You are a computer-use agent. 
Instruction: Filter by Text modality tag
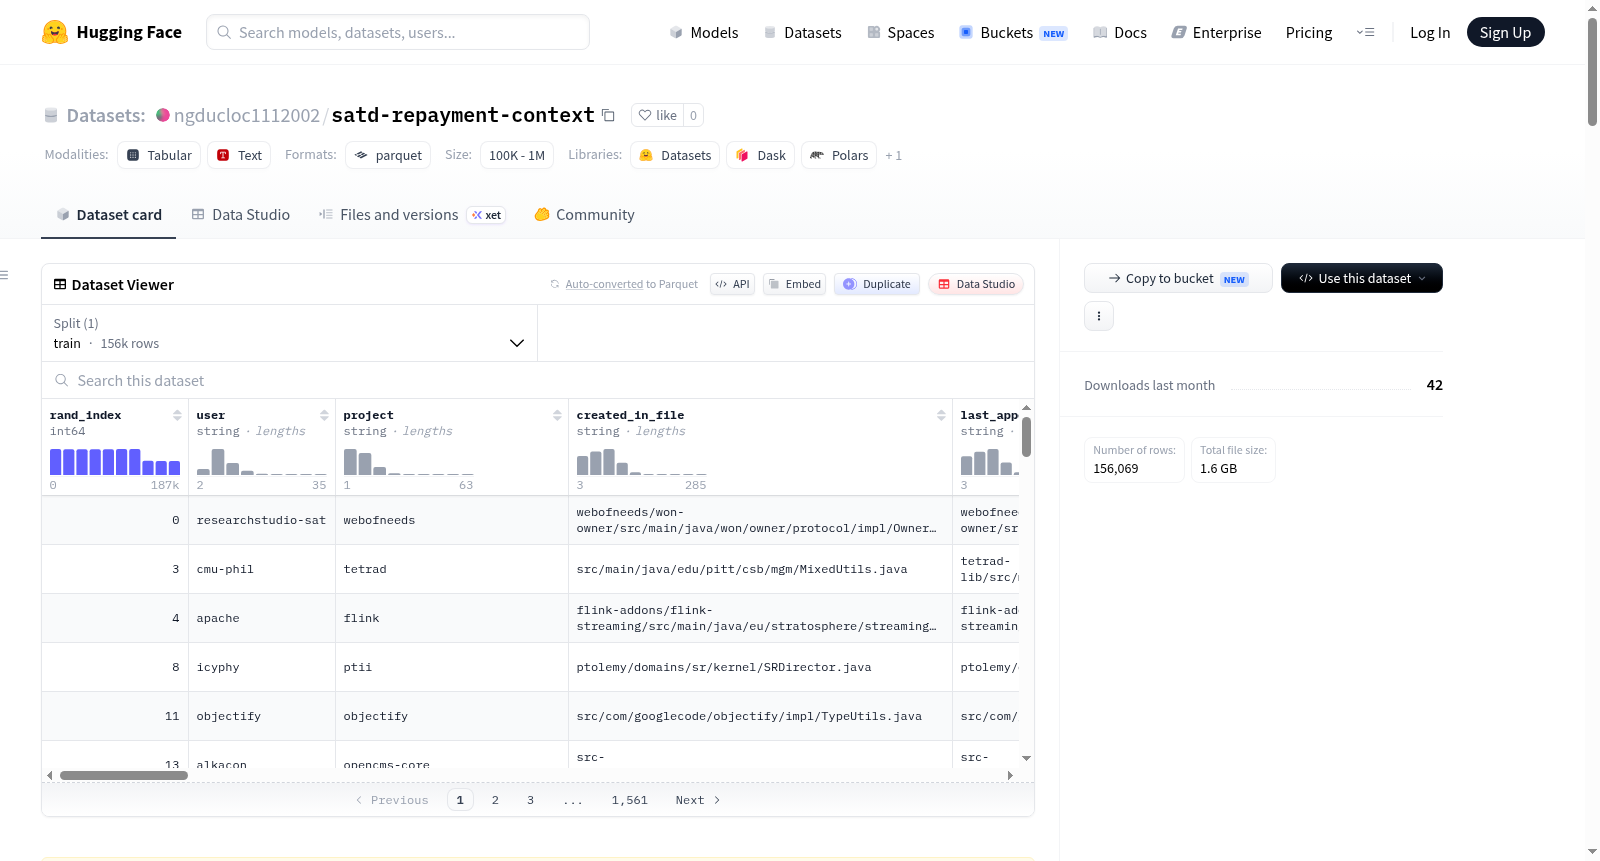[240, 155]
